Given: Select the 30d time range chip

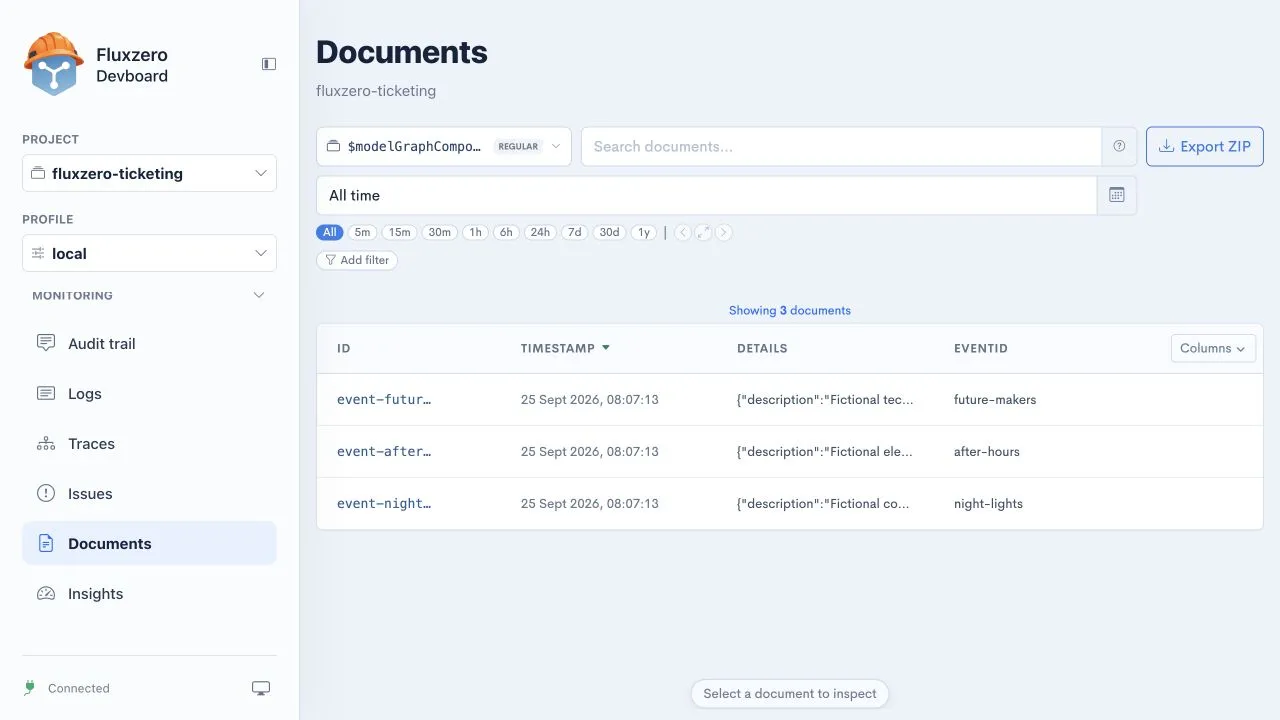Looking at the screenshot, I should pos(609,232).
